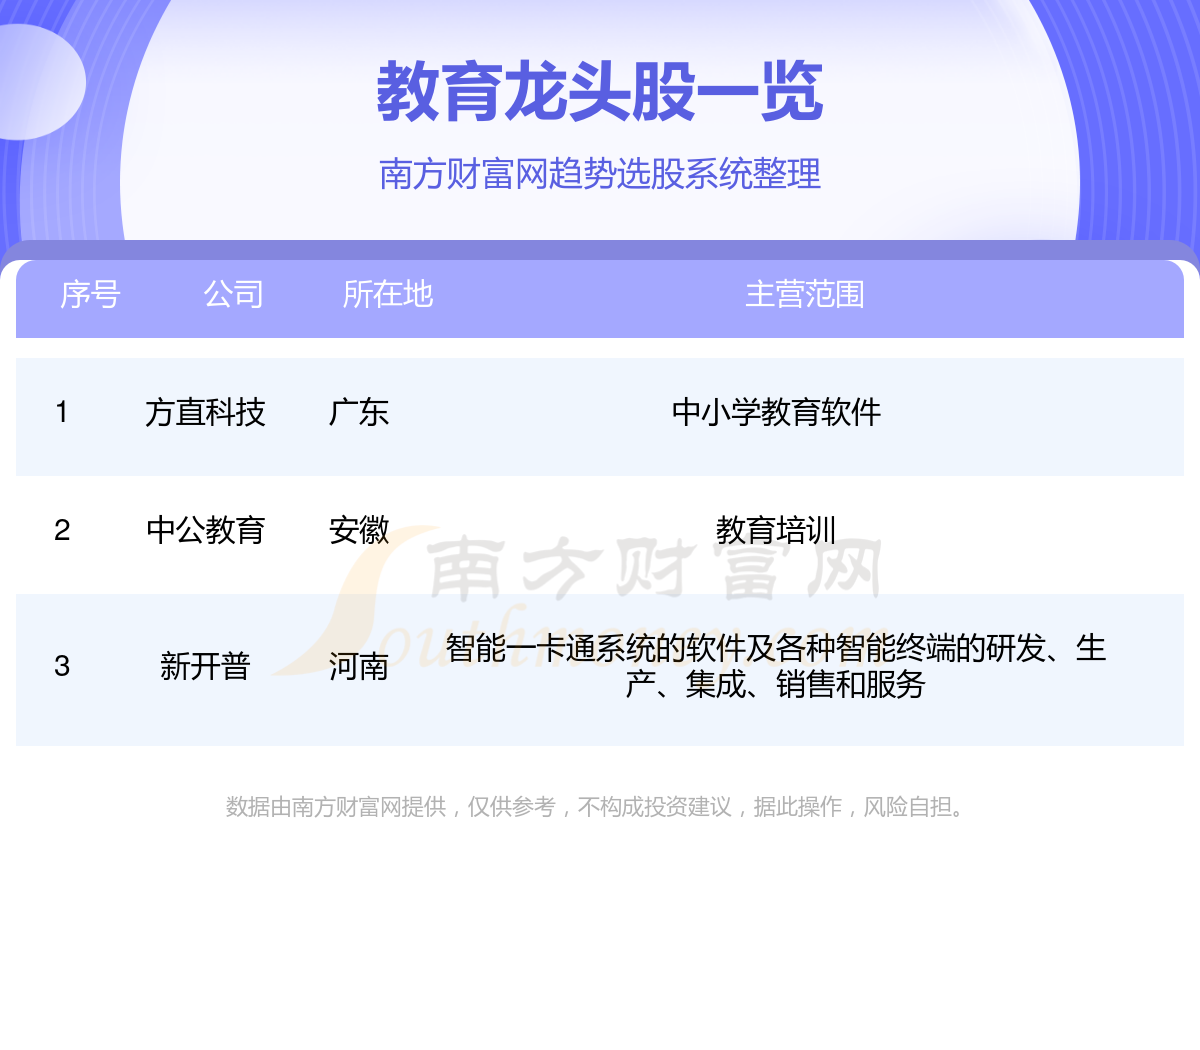
Task: Click location cell 安徽
Action: click(359, 530)
